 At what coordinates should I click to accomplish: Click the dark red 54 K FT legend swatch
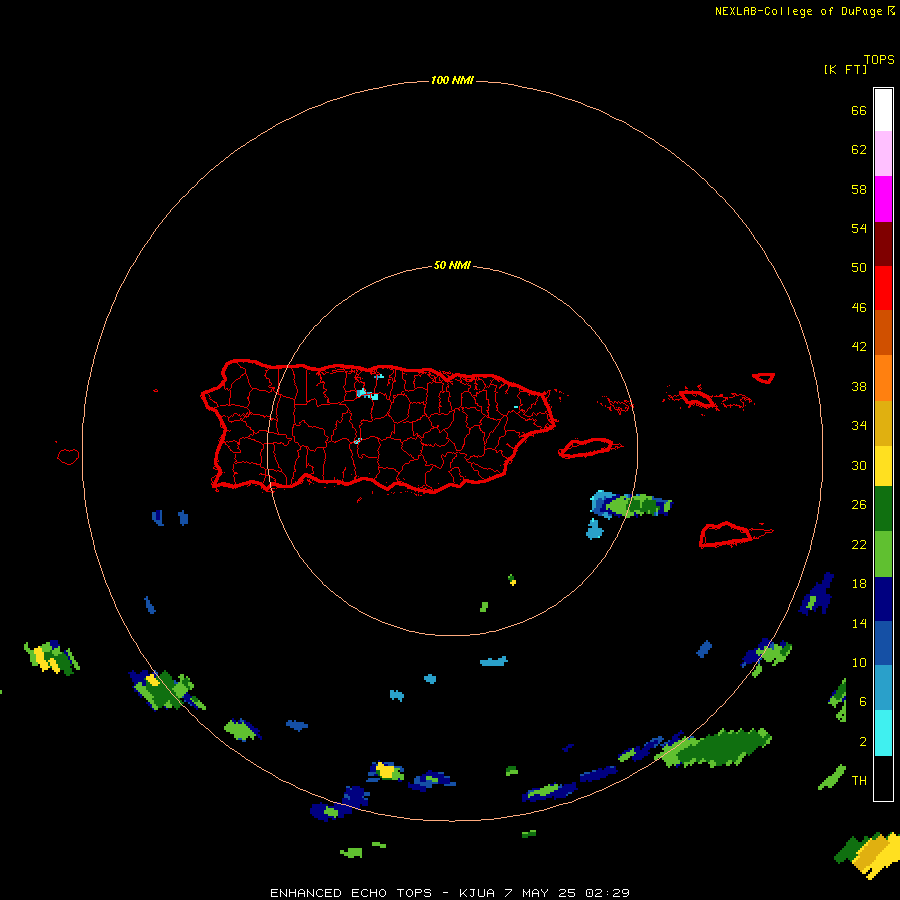tap(883, 244)
